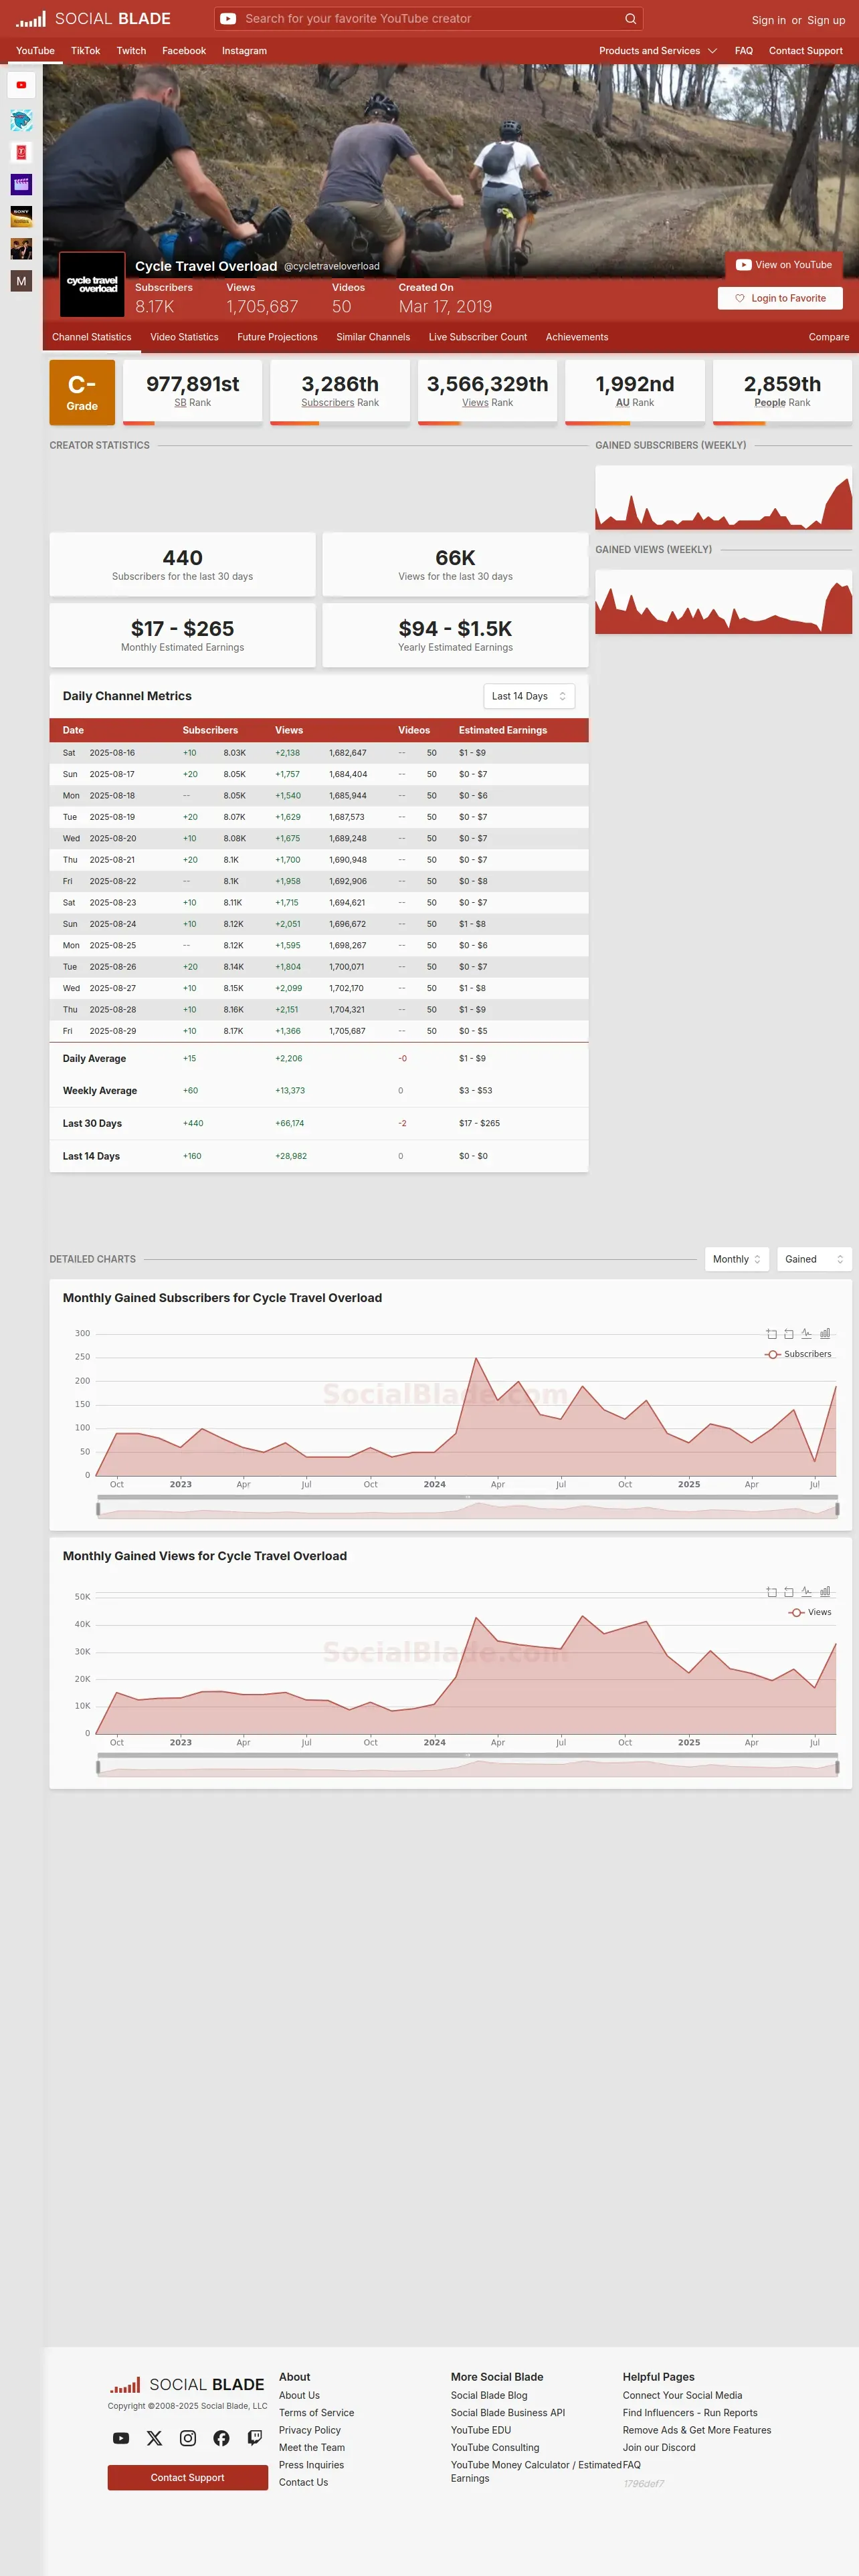Open the Social Blade Blog footer link
Viewport: 859px width, 2576px height.
click(489, 2395)
